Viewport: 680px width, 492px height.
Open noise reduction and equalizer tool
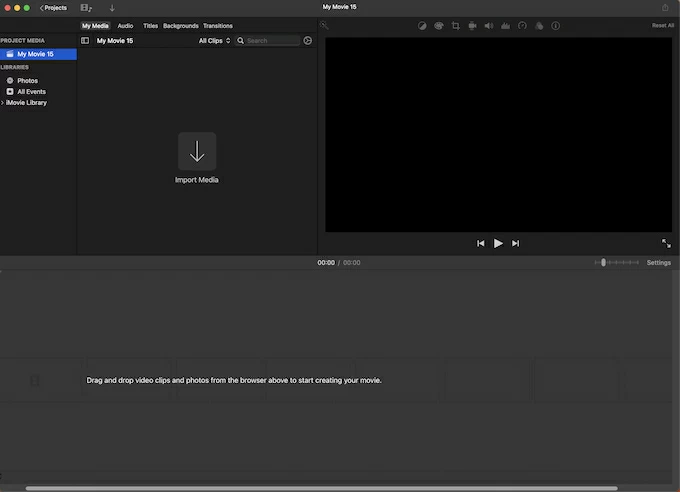tap(505, 26)
